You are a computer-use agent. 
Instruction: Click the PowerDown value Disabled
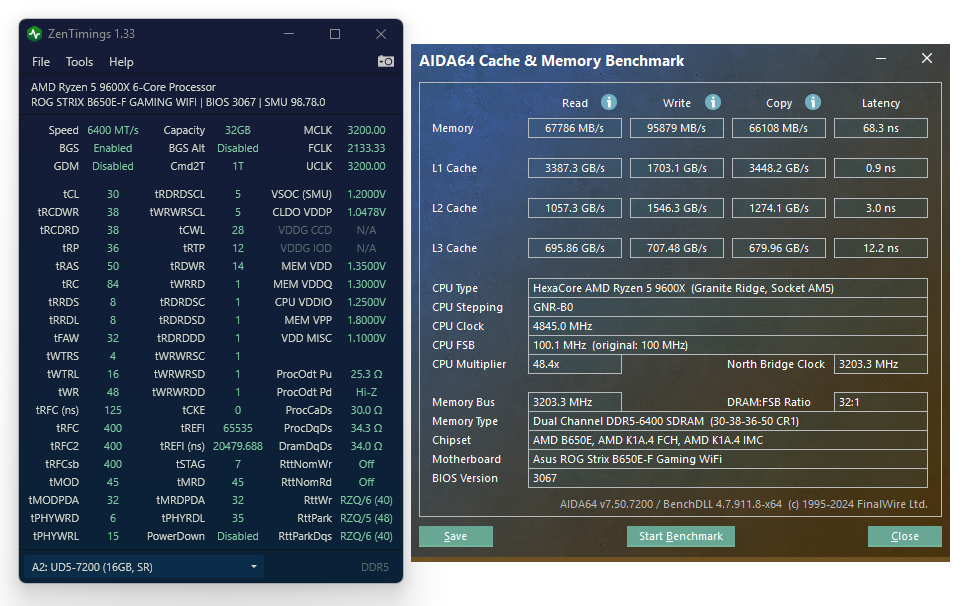pos(238,536)
